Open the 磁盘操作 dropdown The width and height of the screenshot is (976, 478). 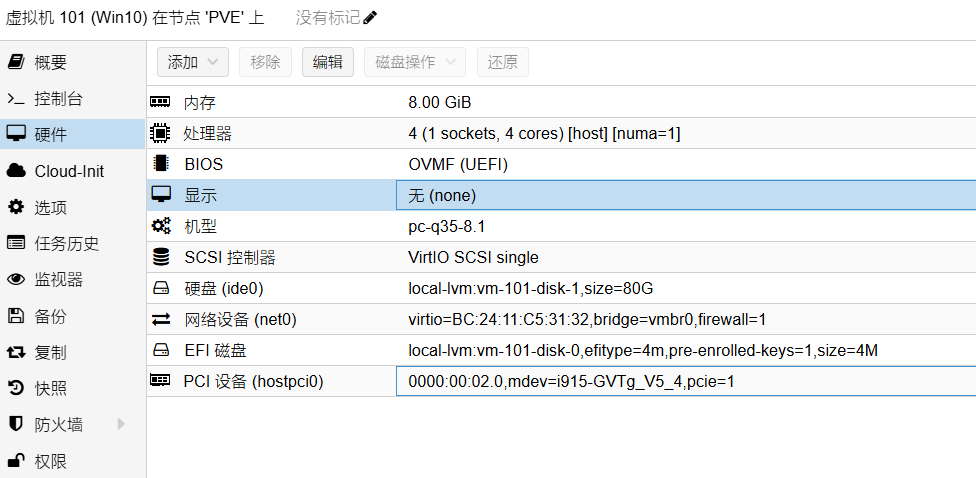(415, 62)
